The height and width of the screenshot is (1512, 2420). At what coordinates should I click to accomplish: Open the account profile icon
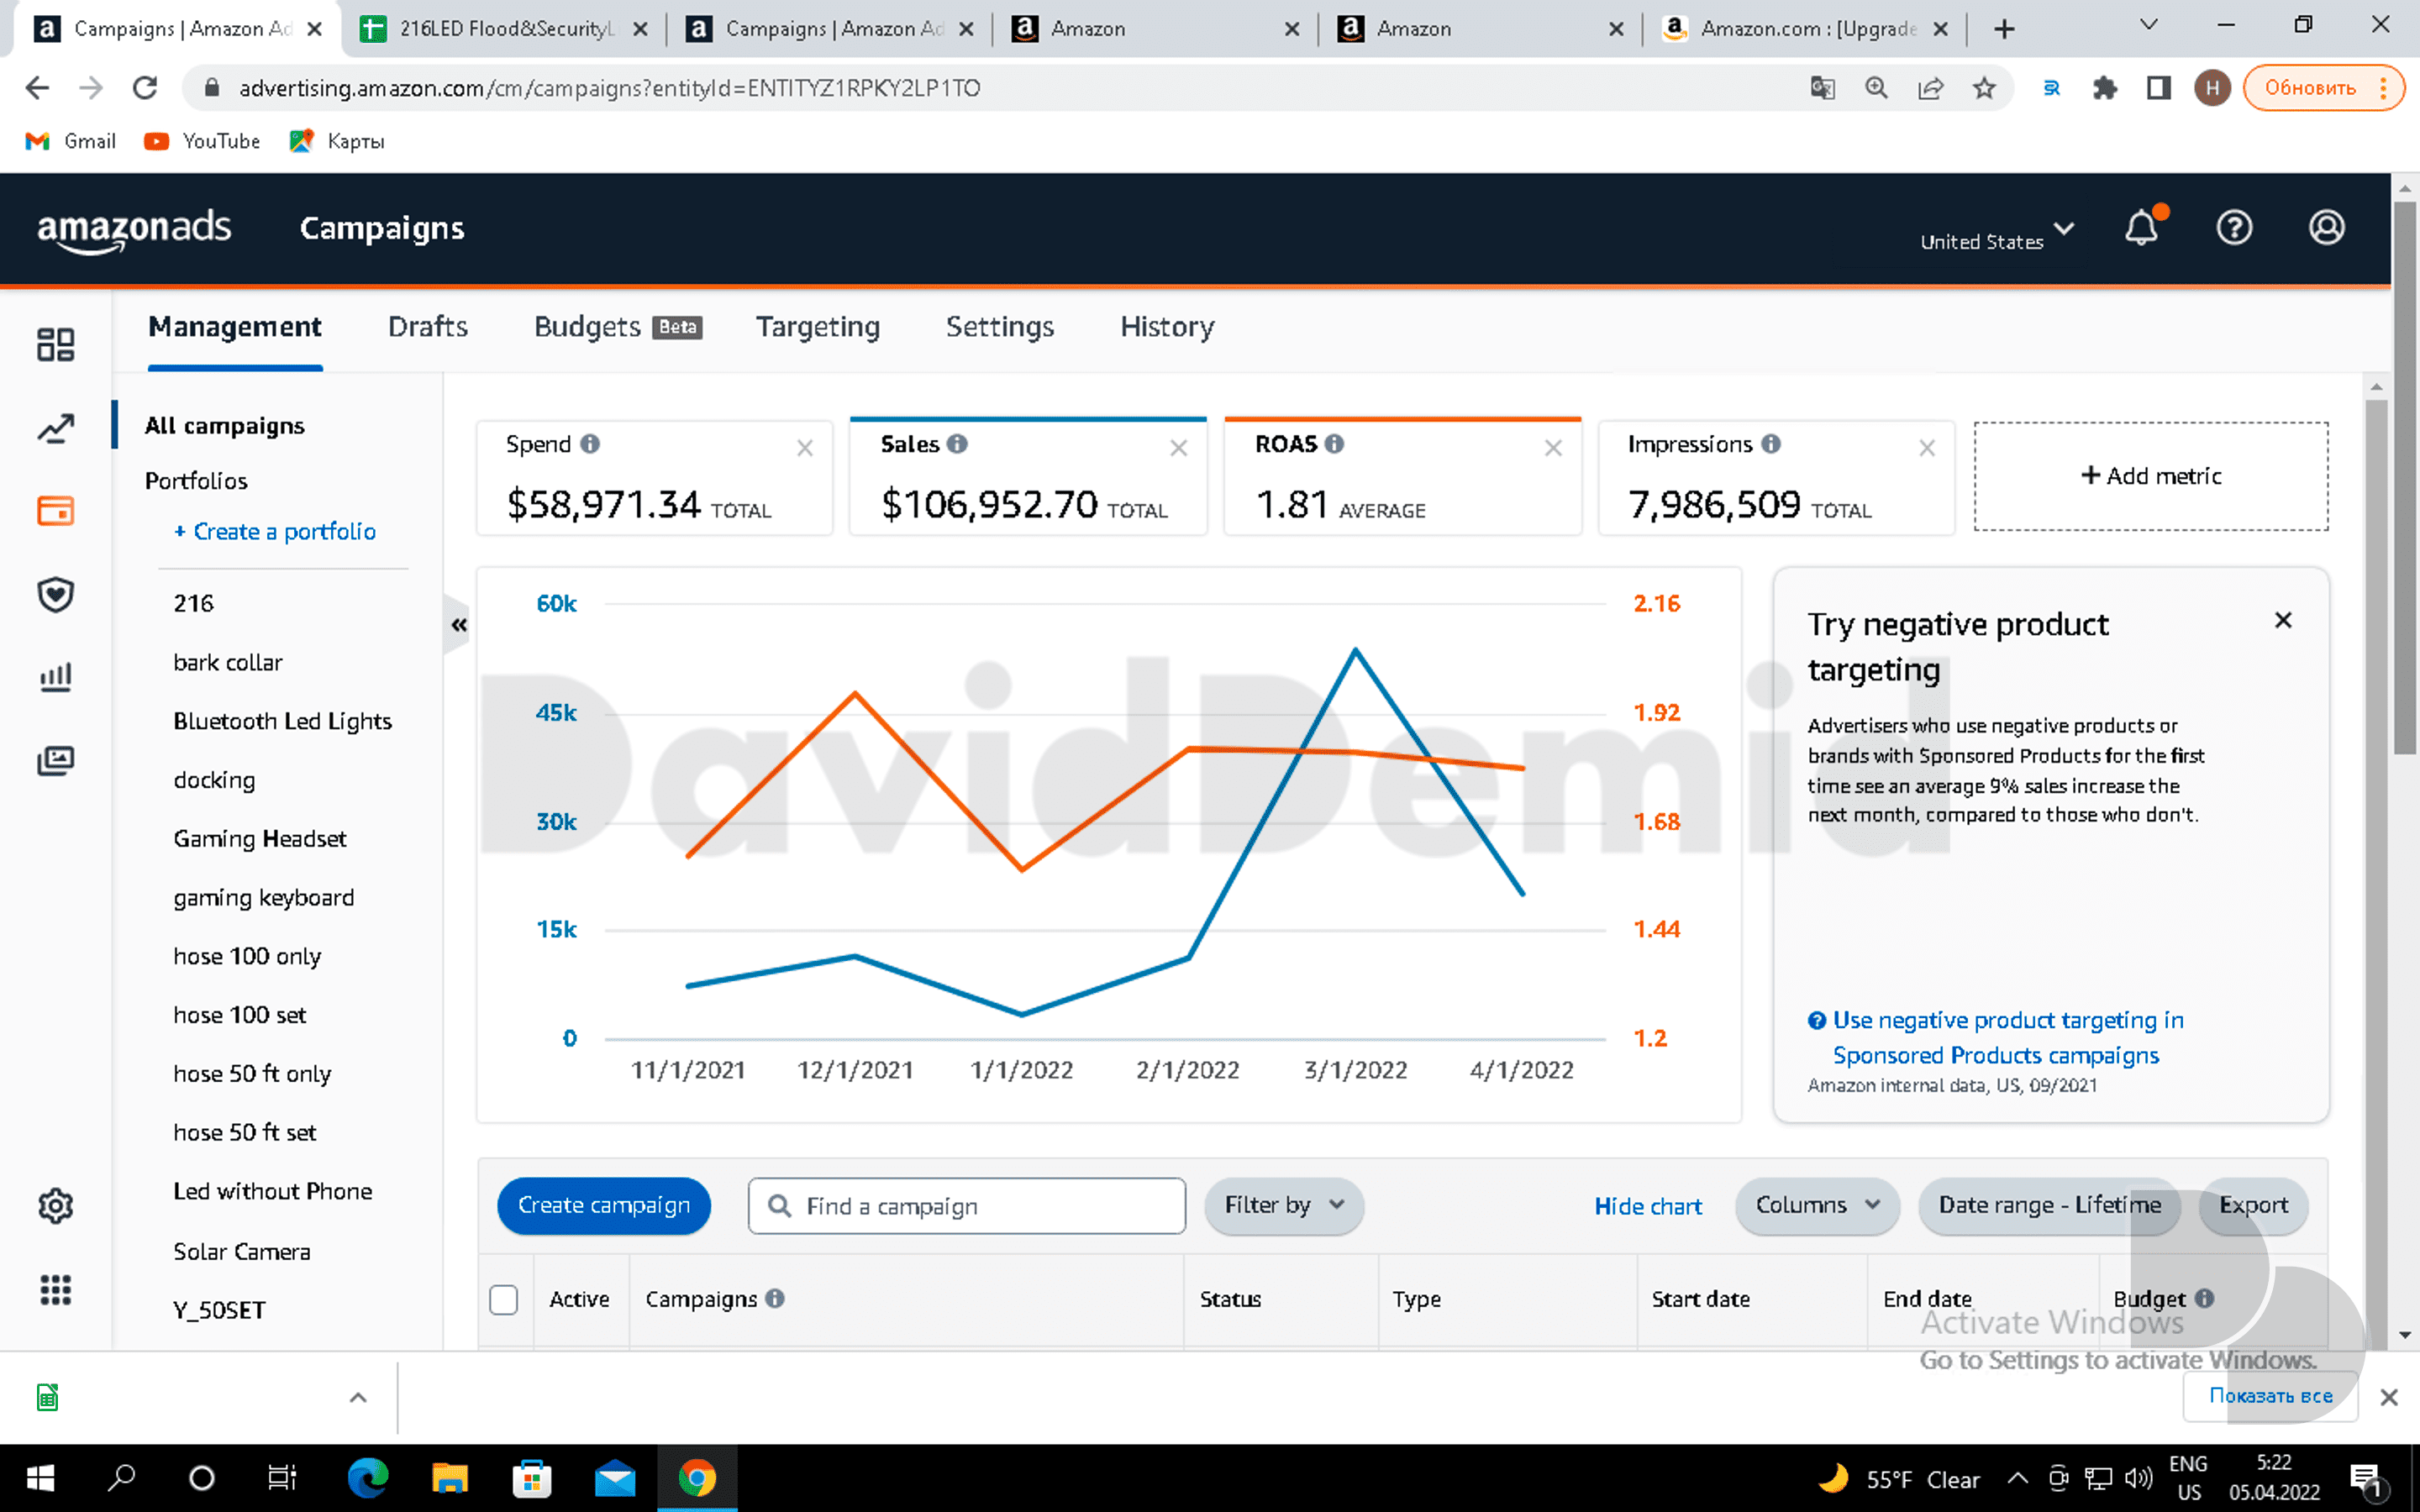(2327, 228)
